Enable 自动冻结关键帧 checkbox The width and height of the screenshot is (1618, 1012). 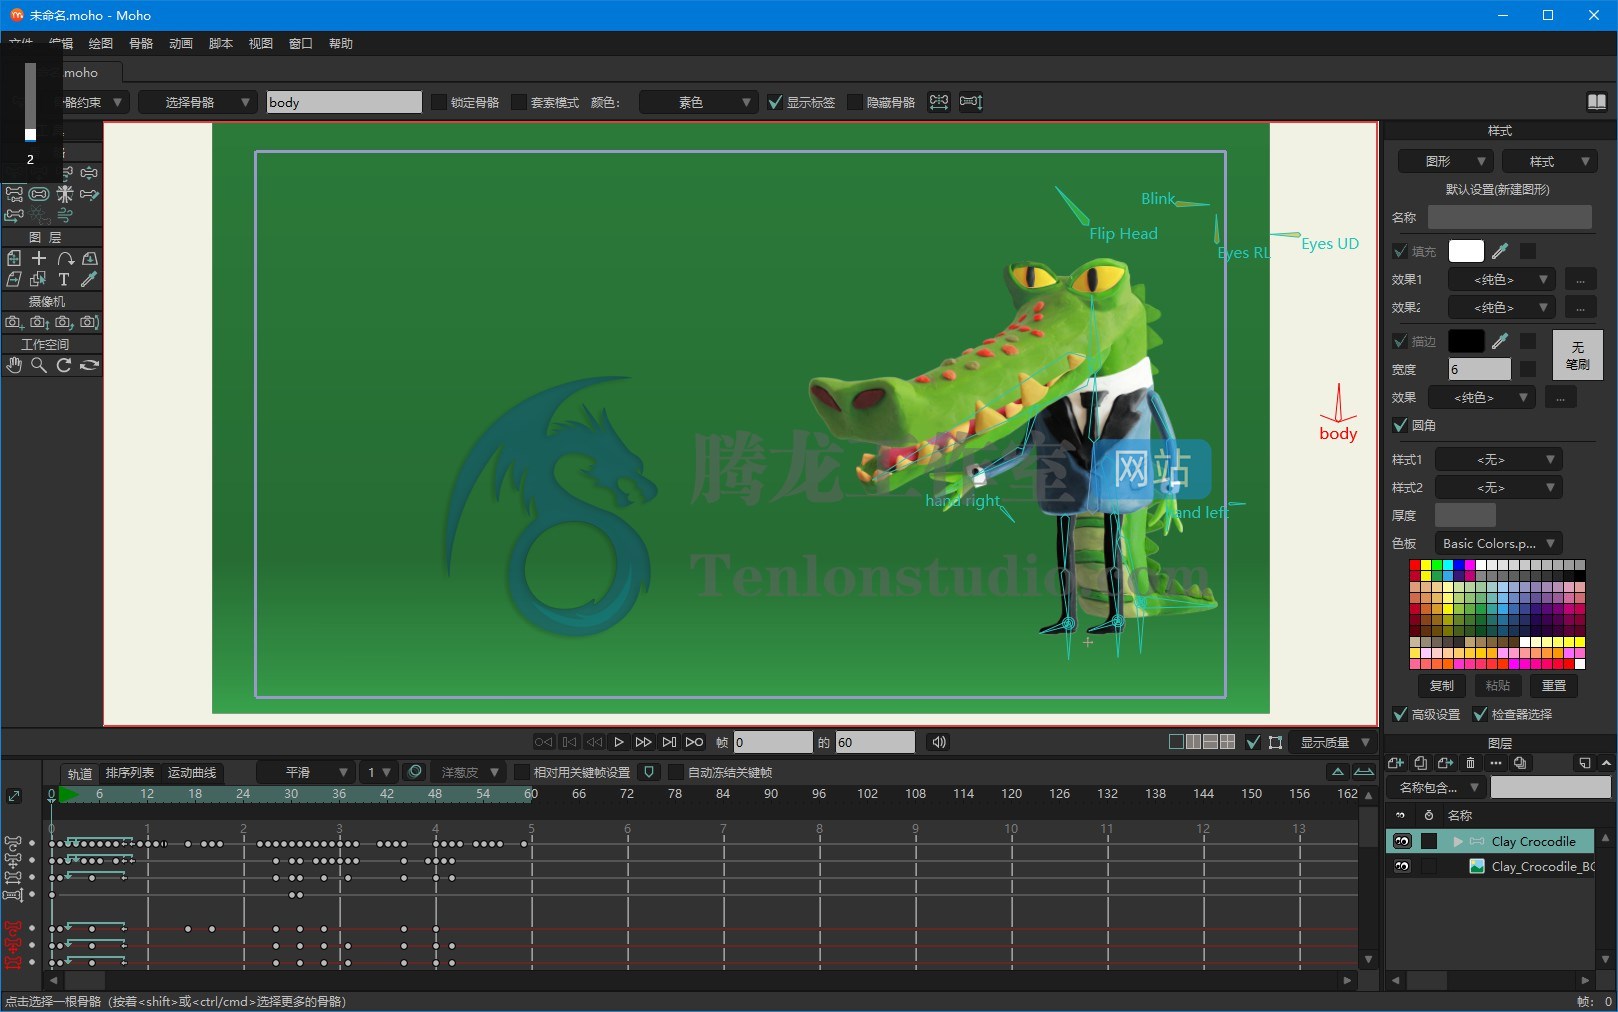pos(676,772)
